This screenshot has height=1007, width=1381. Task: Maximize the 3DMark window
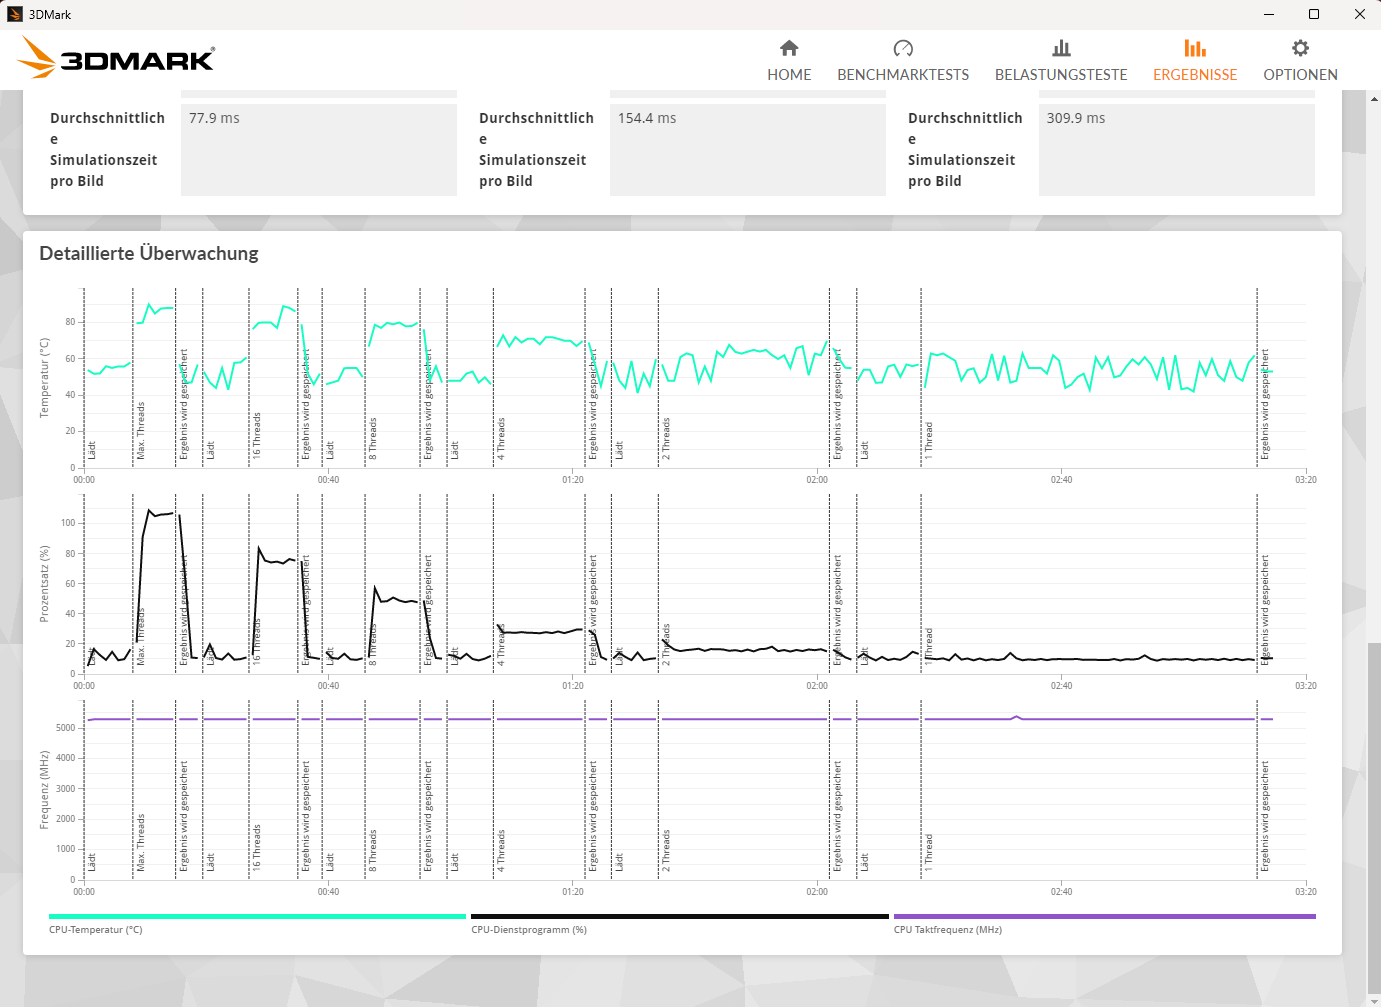click(x=1314, y=14)
